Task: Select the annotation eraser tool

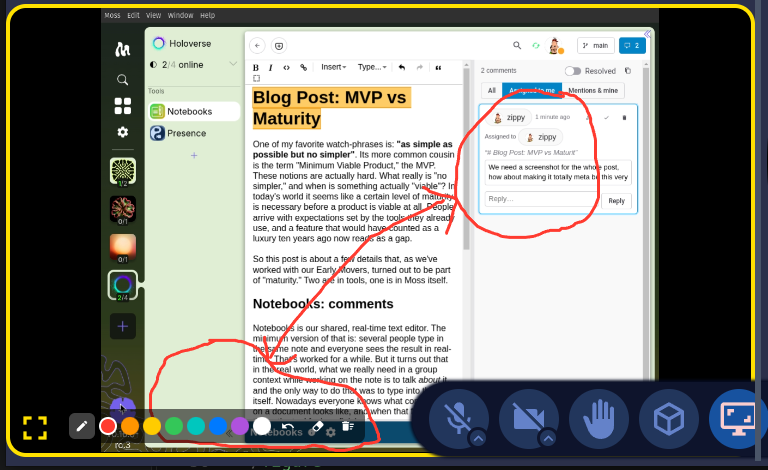Action: pyautogui.click(x=317, y=426)
